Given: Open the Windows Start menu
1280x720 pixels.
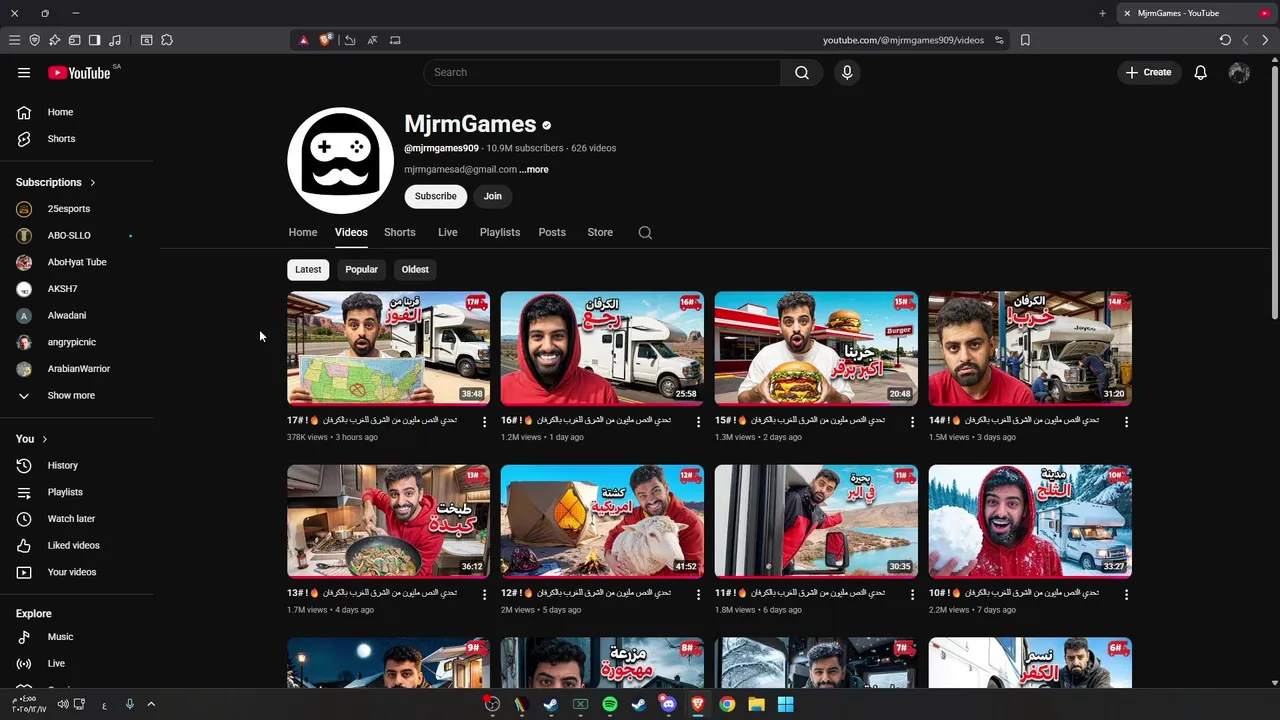Looking at the screenshot, I should click(x=786, y=704).
